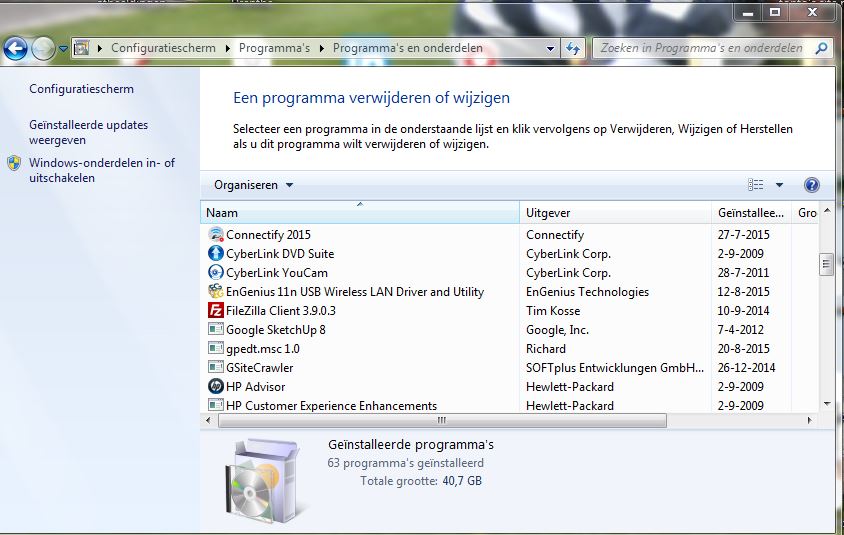This screenshot has height=535, width=844.
Task: Click Programma's breadcrumb in address bar
Action: (275, 48)
